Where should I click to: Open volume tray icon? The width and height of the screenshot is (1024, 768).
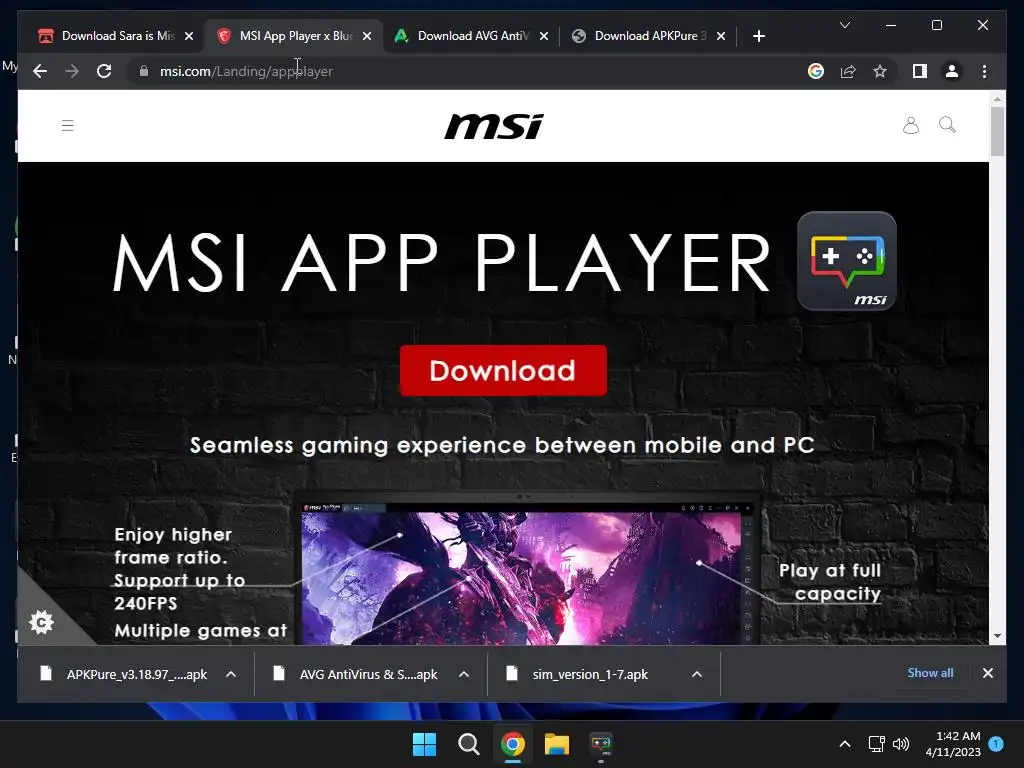[901, 744]
